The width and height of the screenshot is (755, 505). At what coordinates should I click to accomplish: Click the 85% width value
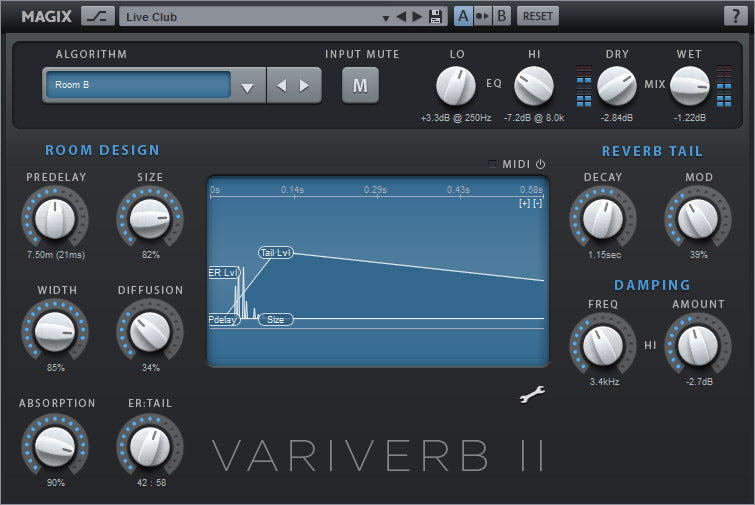click(56, 368)
